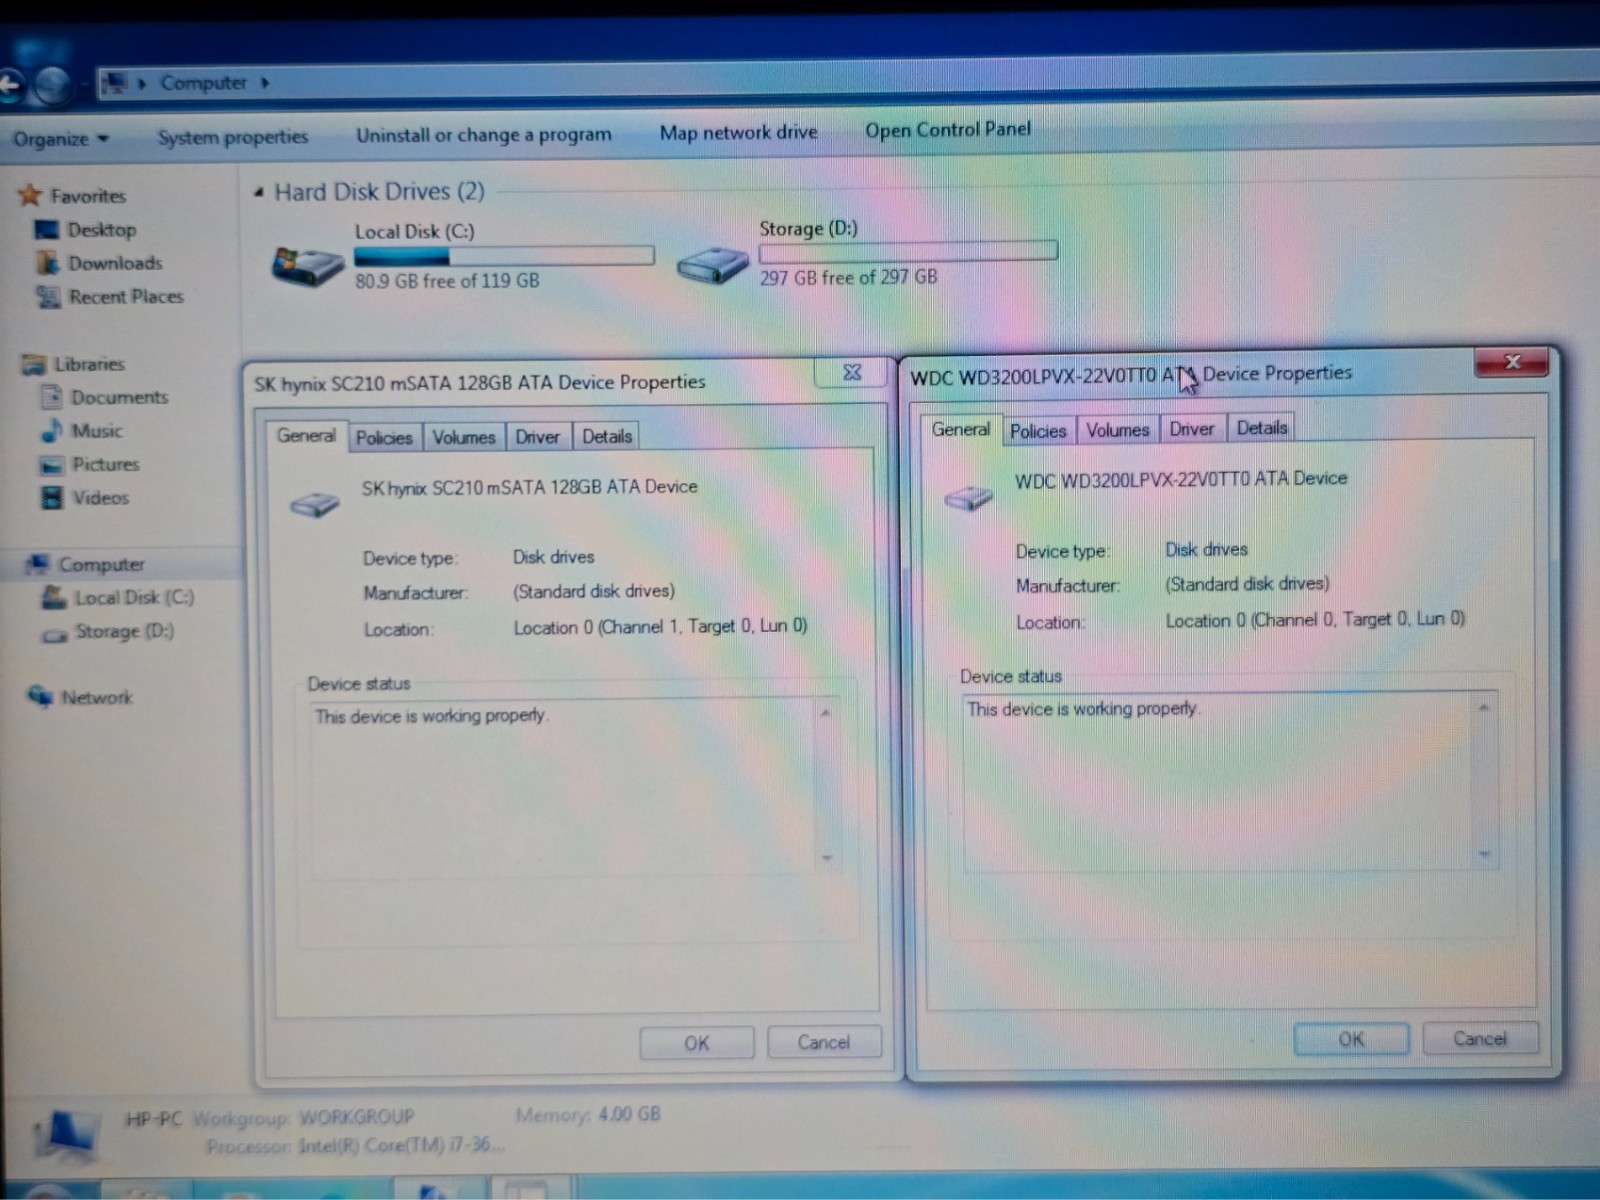Select the Storage (D:) drive icon
This screenshot has width=1600, height=1200.
[712, 265]
